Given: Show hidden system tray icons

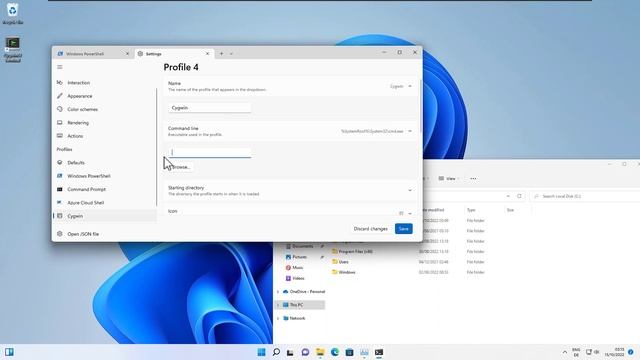Looking at the screenshot, I should 564,352.
